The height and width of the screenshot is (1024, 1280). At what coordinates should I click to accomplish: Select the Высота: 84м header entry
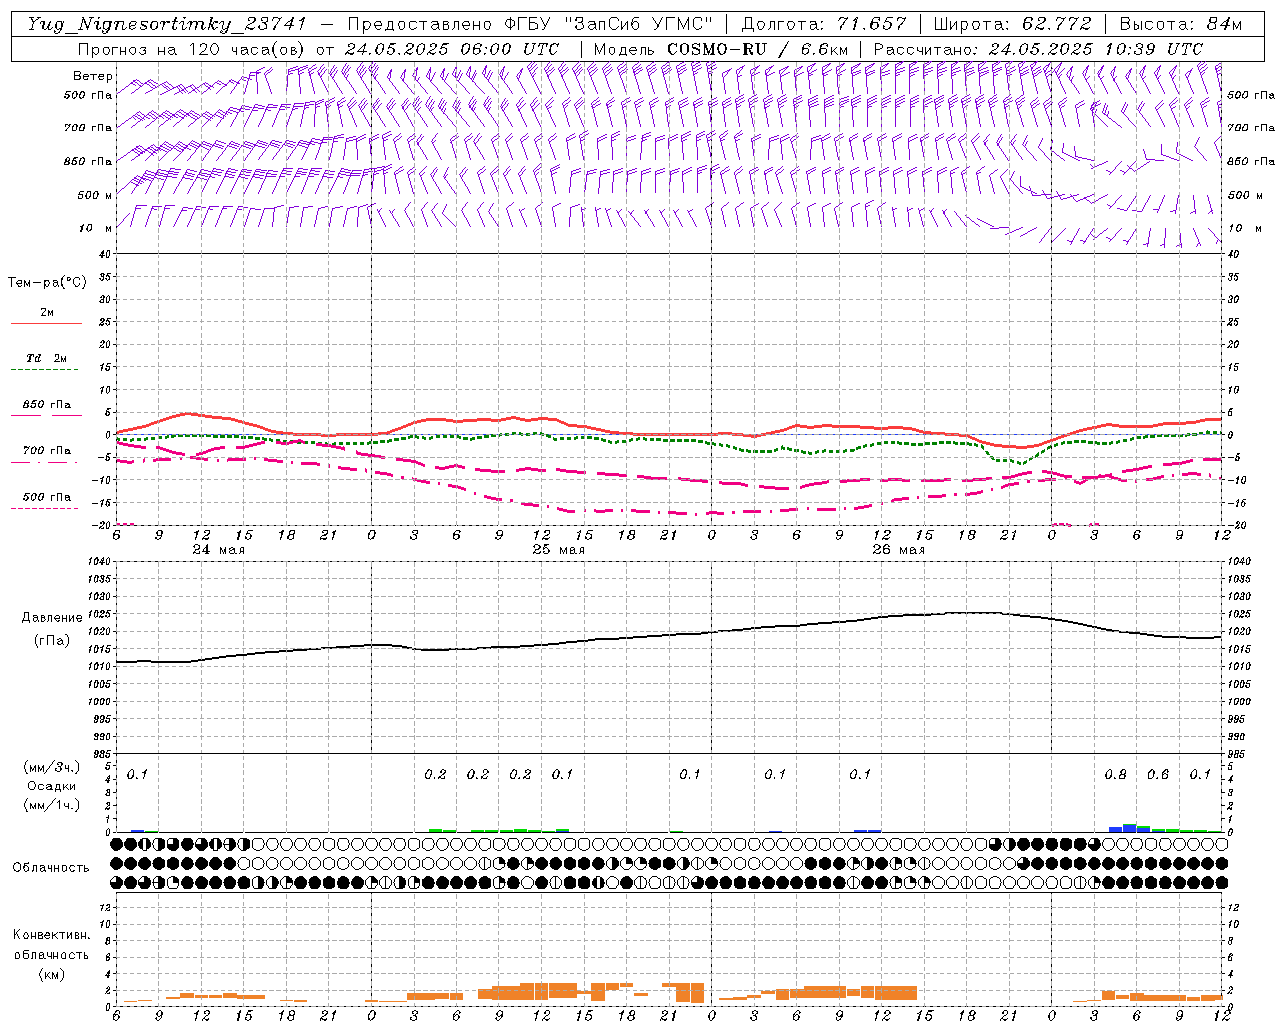point(1180,24)
